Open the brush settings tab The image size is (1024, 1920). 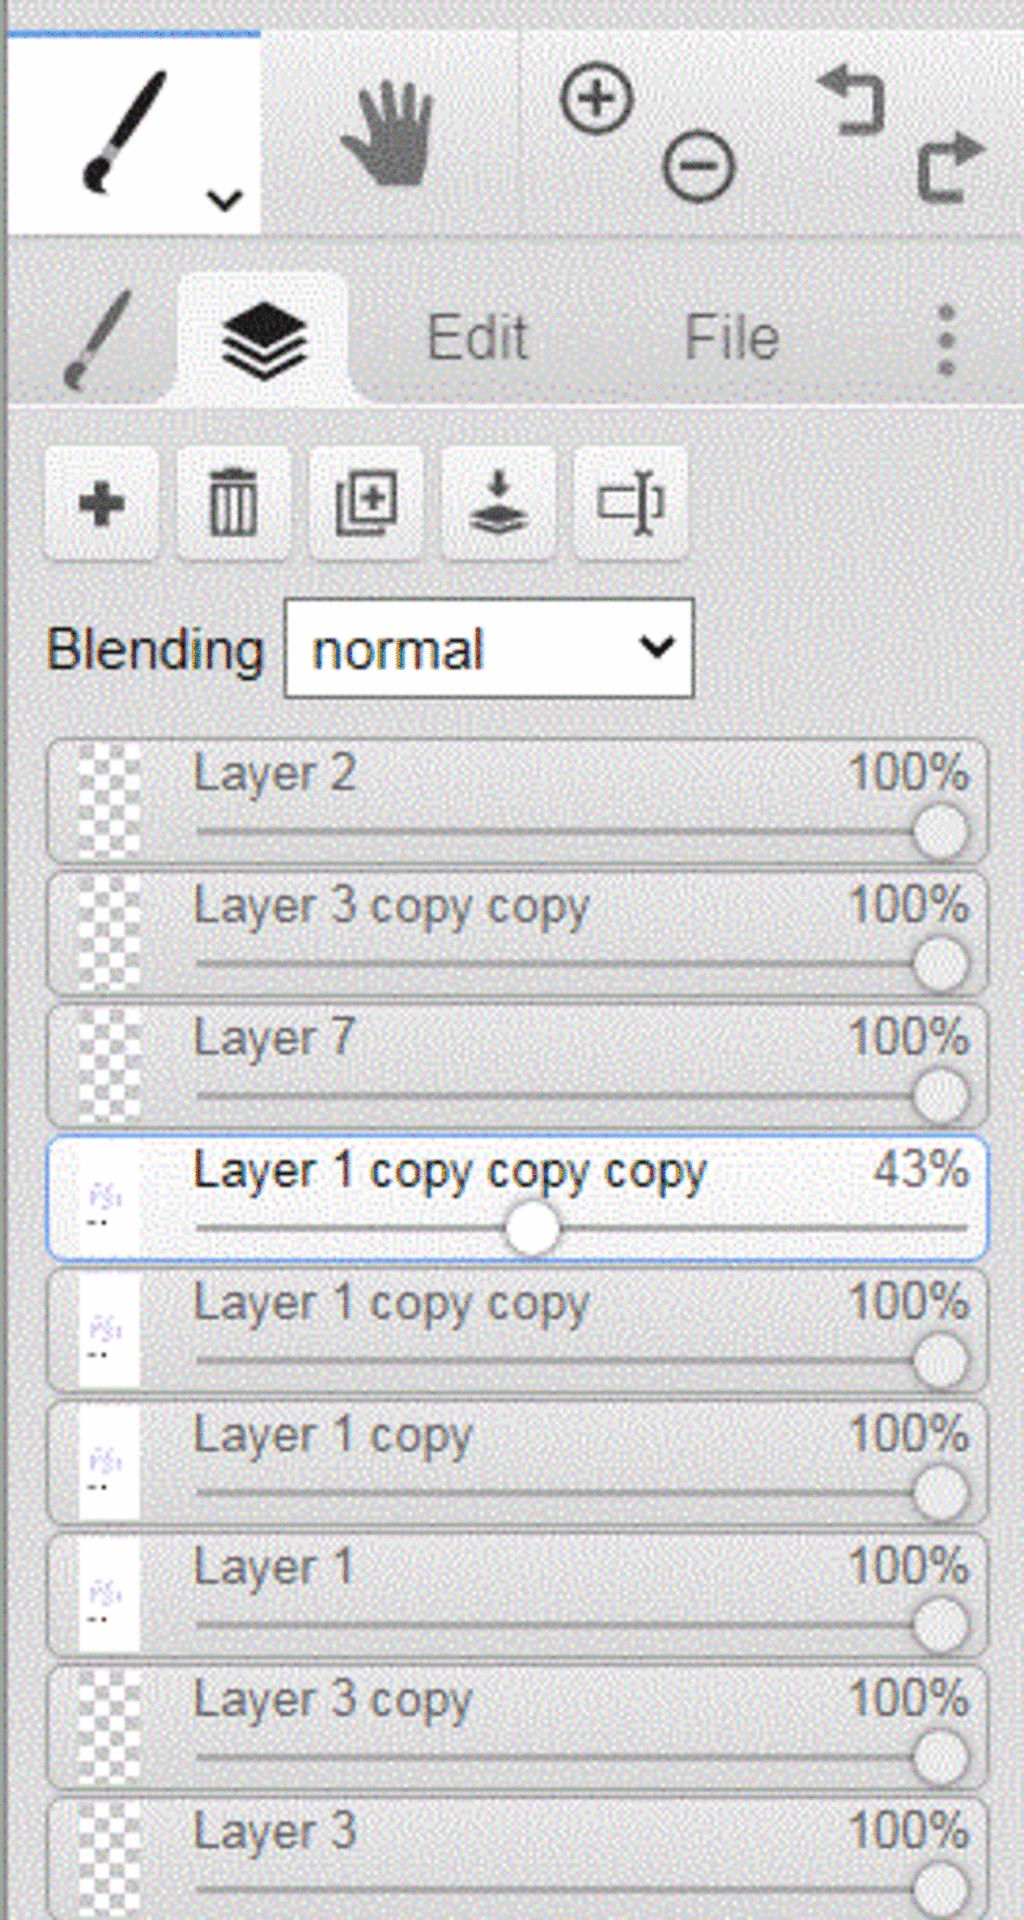pos(97,340)
